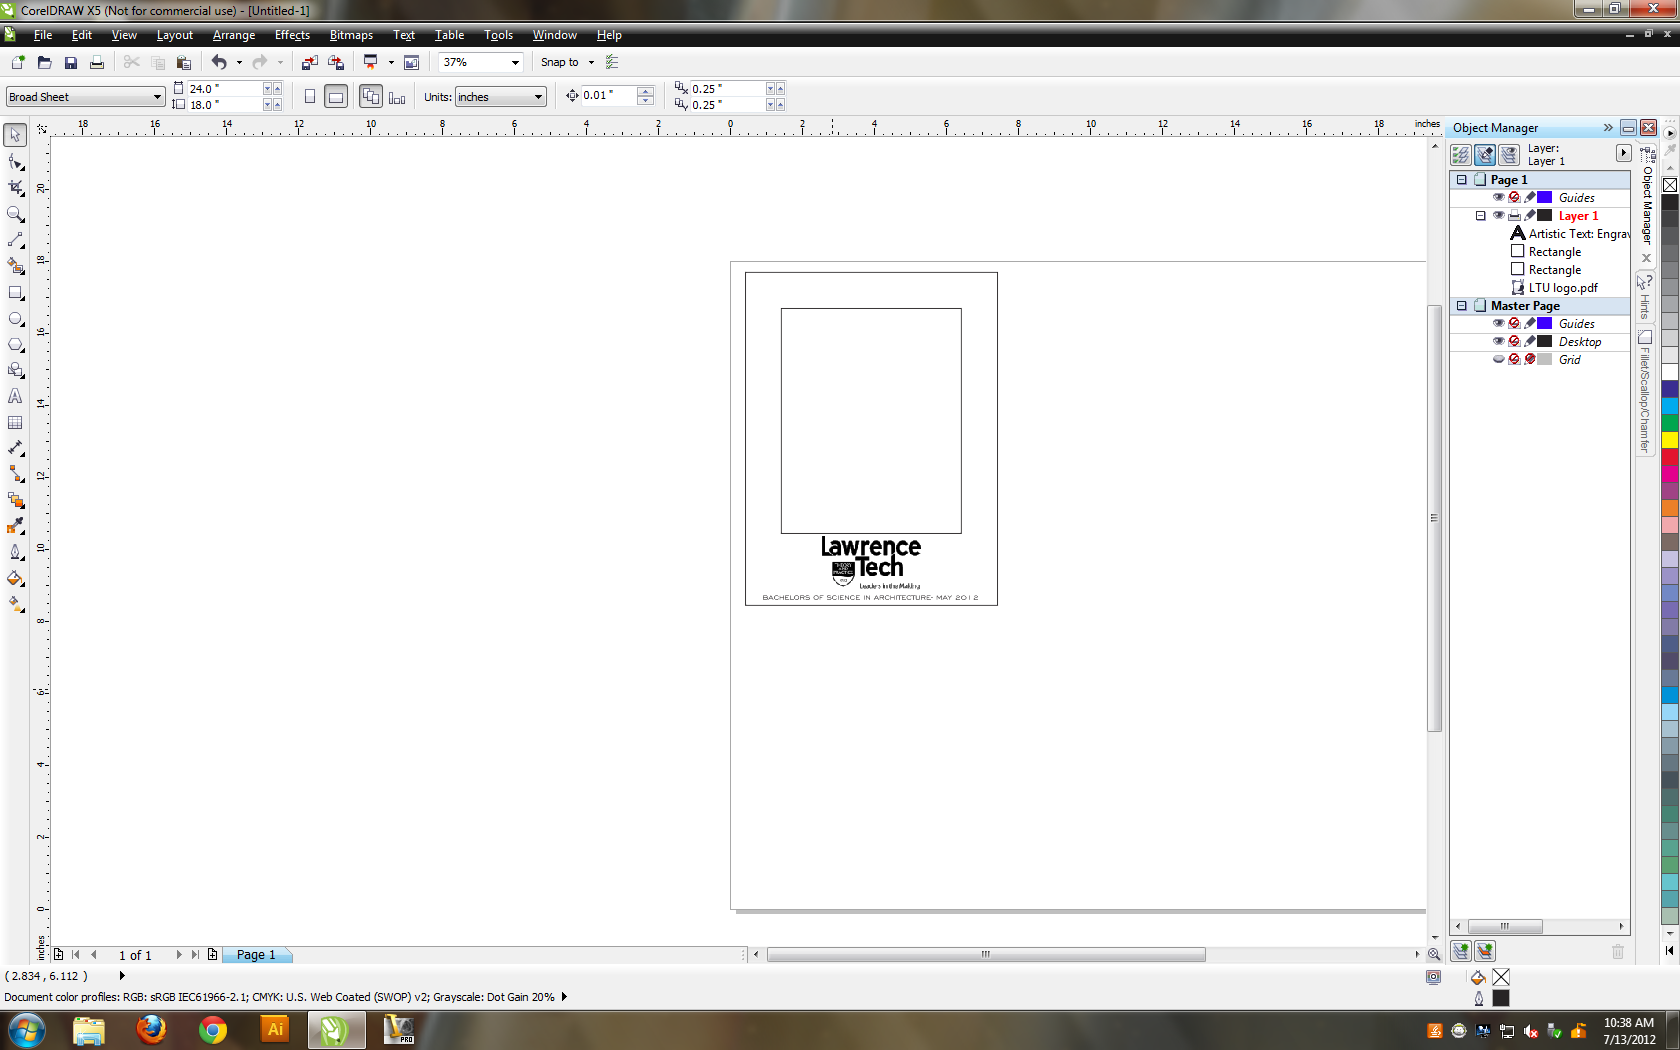Toggle printable icon of Layer 1

(x=1514, y=215)
